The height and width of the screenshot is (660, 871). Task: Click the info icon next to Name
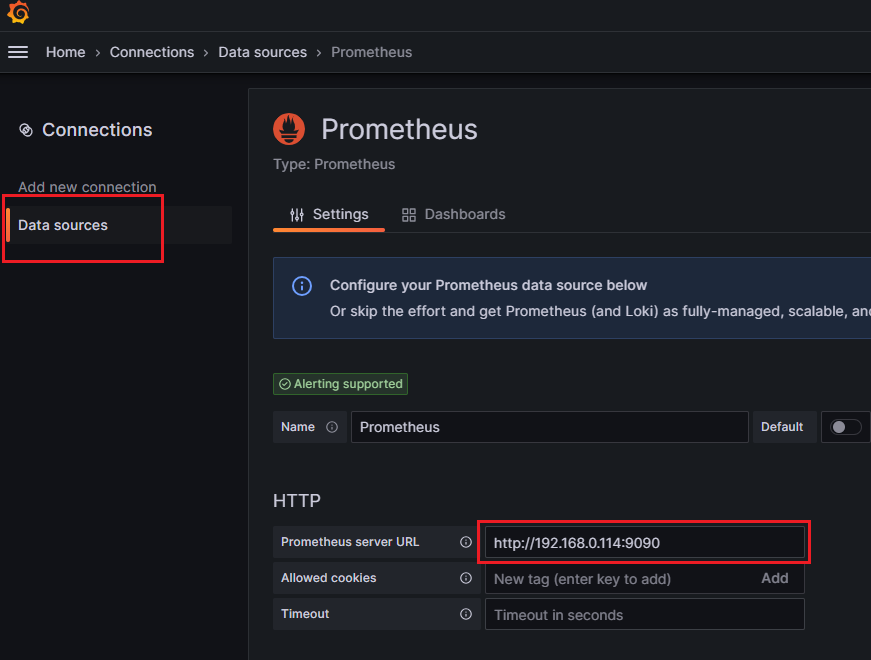pyautogui.click(x=332, y=427)
